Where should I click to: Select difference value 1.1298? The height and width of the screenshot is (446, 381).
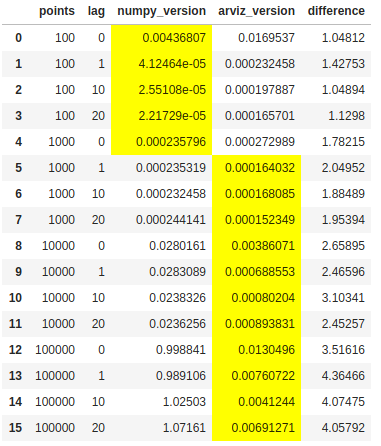pyautogui.click(x=336, y=116)
